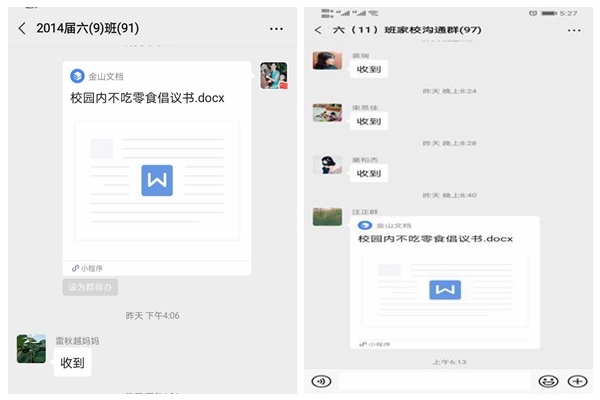Tap sender avatar beside 2014届六(9)班 document card
Screen dimensions: 600x400
tap(273, 75)
